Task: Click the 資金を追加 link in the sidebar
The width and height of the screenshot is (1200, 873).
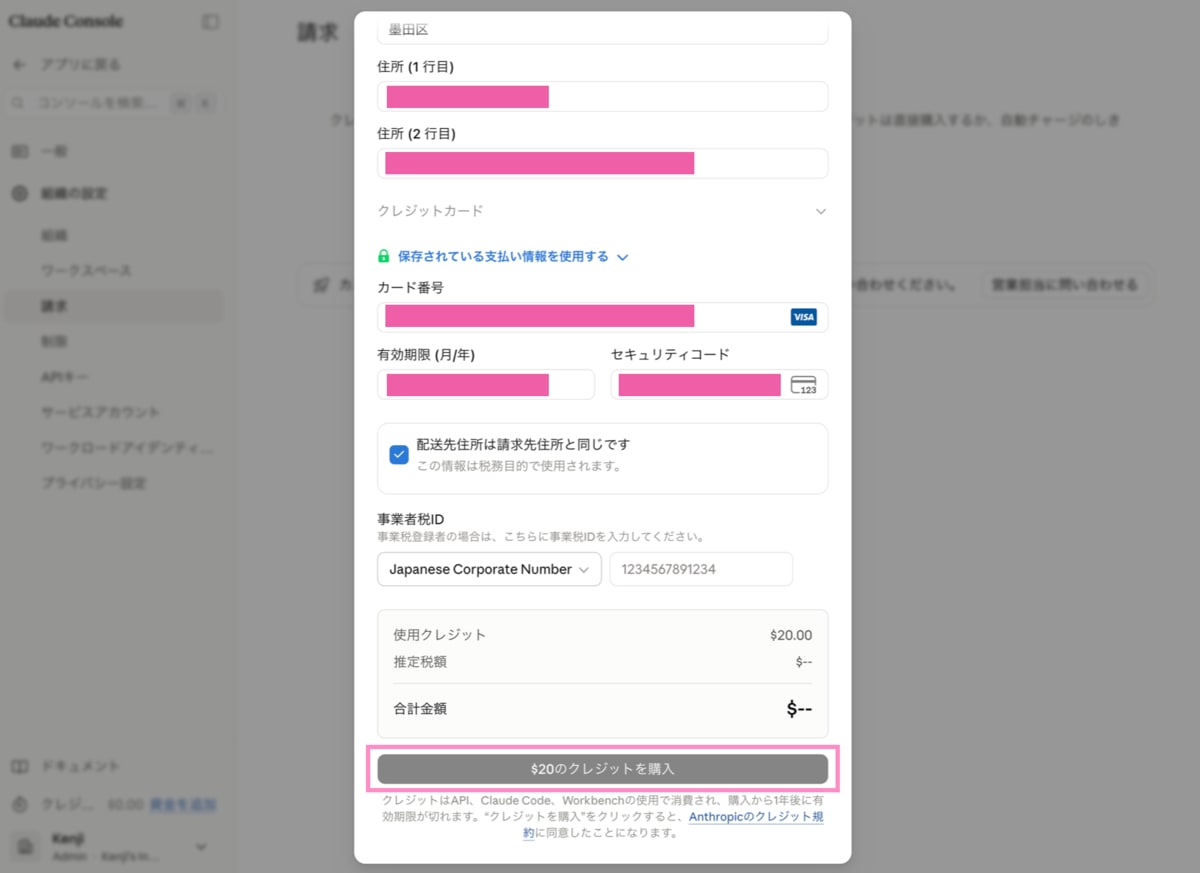Action: [x=183, y=804]
